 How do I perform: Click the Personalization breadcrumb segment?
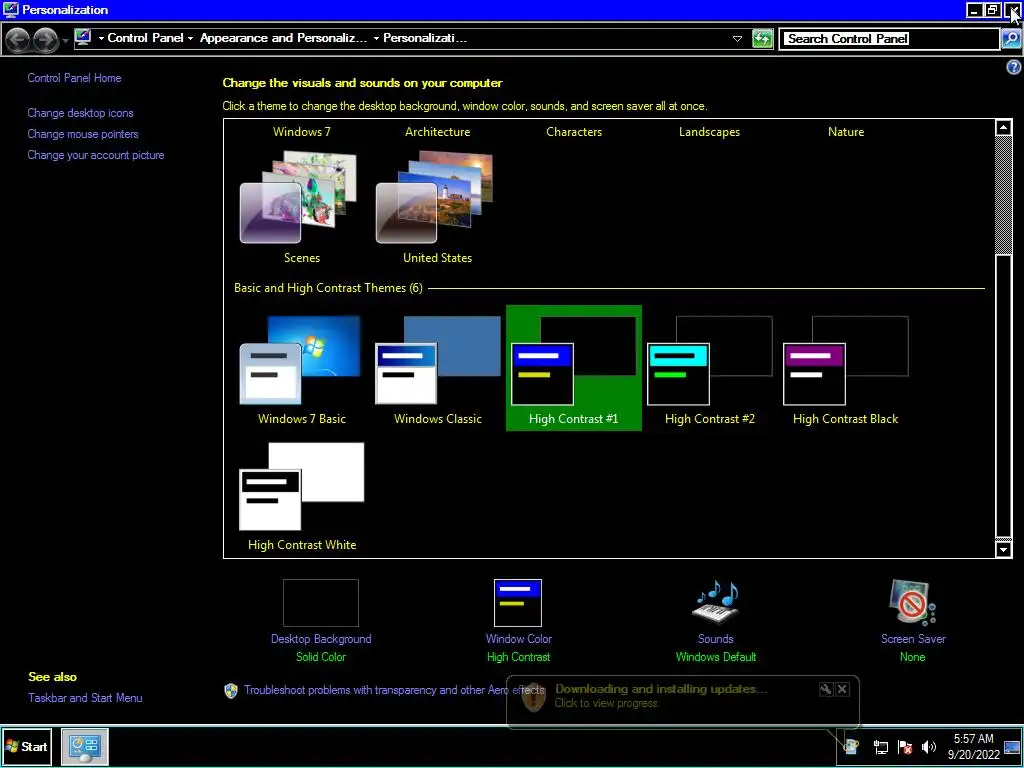click(x=424, y=38)
